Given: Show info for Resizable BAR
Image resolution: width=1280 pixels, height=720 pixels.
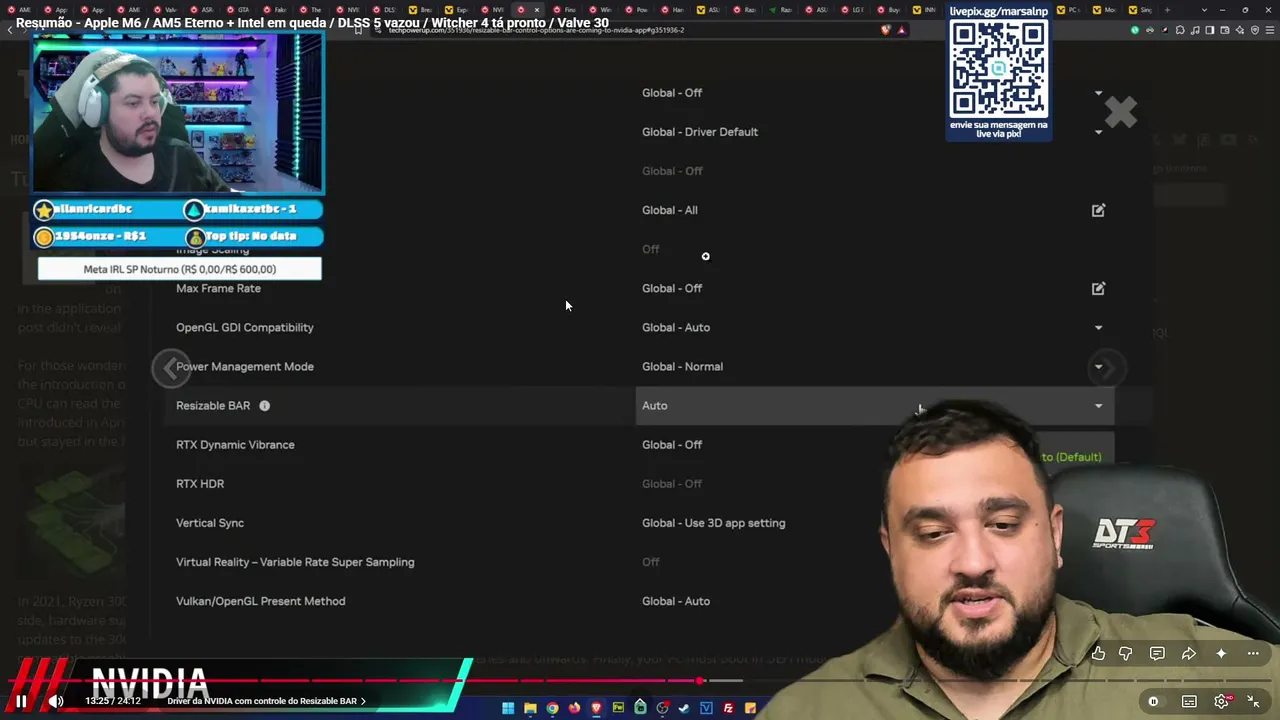Looking at the screenshot, I should click(x=264, y=406).
